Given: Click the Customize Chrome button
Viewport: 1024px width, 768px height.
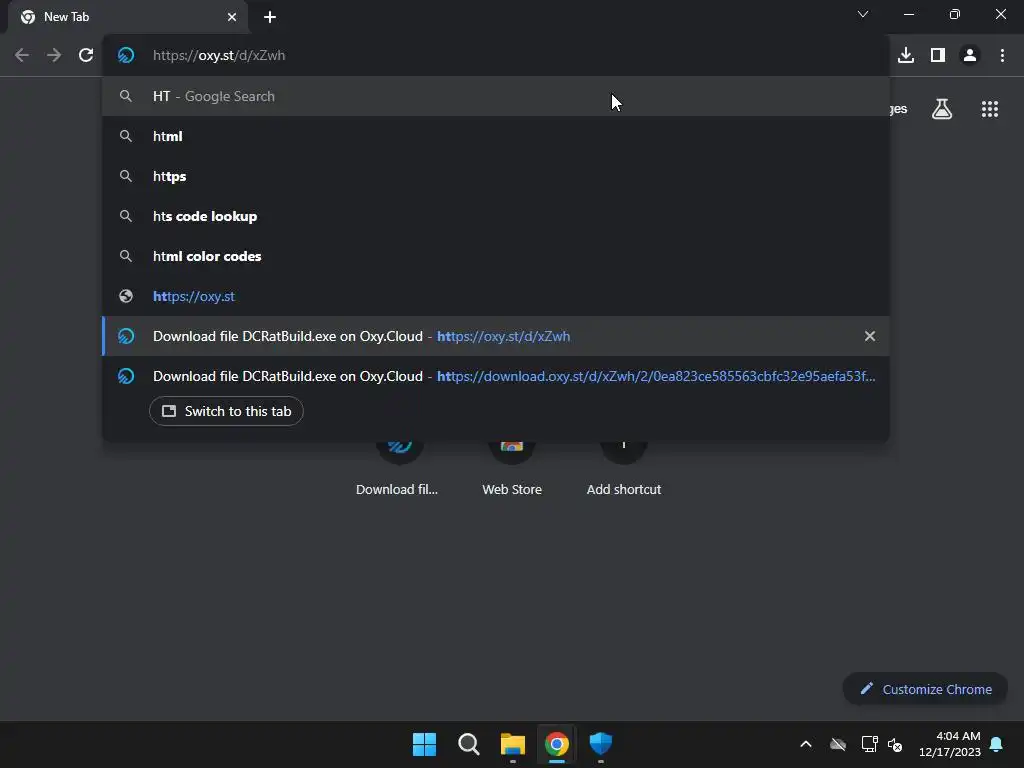Looking at the screenshot, I should click(x=925, y=689).
